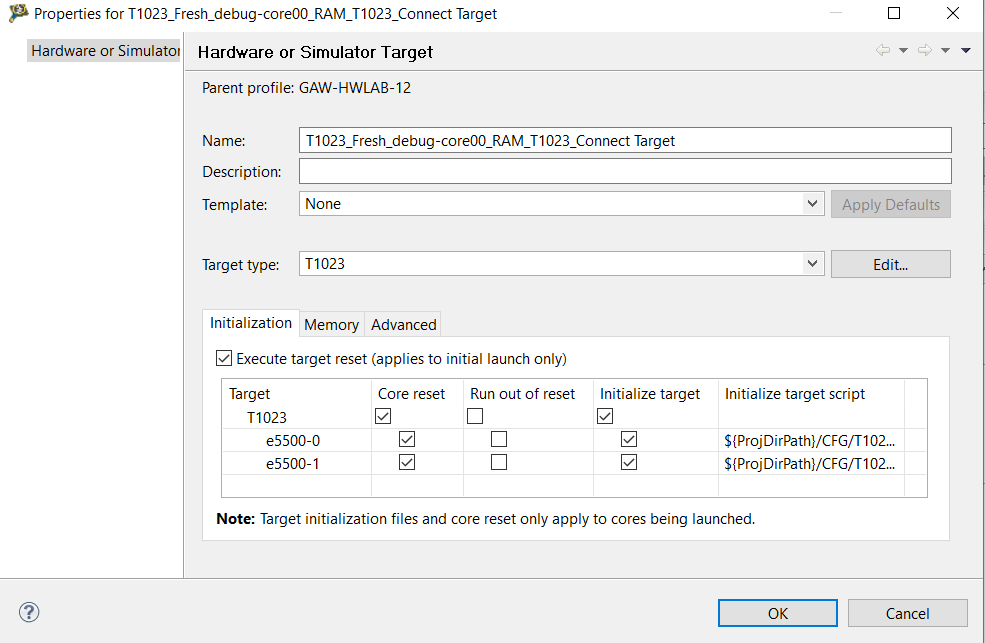Open back history dropdown arrow
Viewport: 985px width, 643px height.
[903, 51]
